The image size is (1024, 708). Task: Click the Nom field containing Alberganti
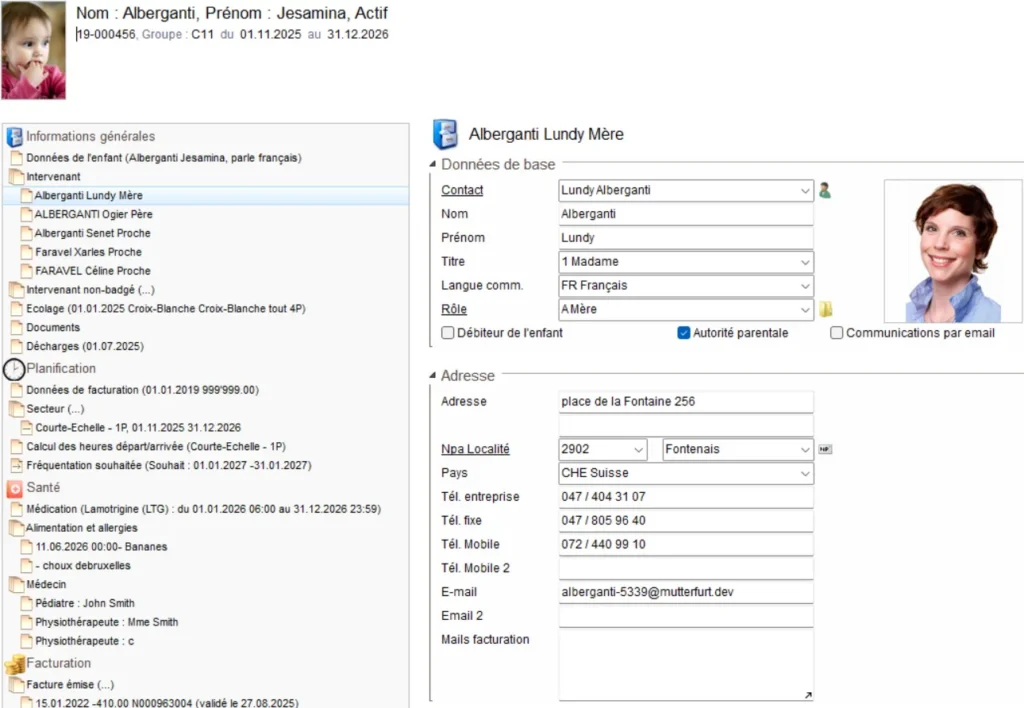(686, 214)
